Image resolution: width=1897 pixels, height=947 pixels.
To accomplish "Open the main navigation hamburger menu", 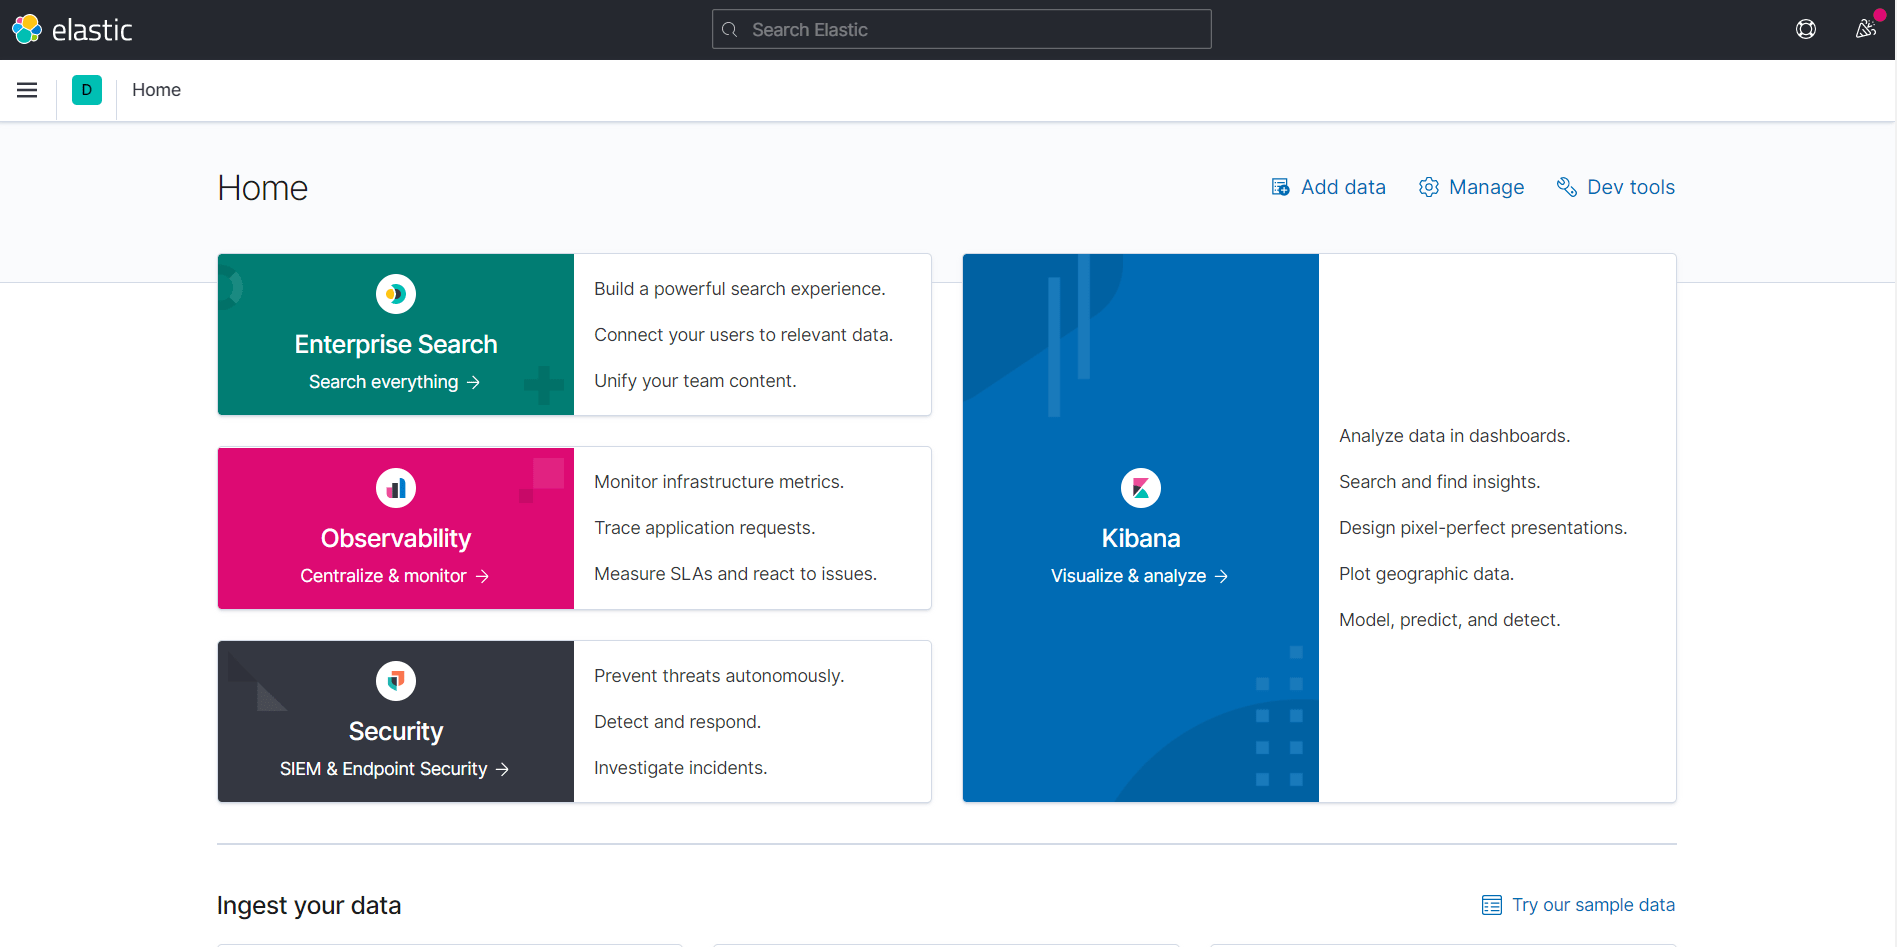I will tap(27, 90).
